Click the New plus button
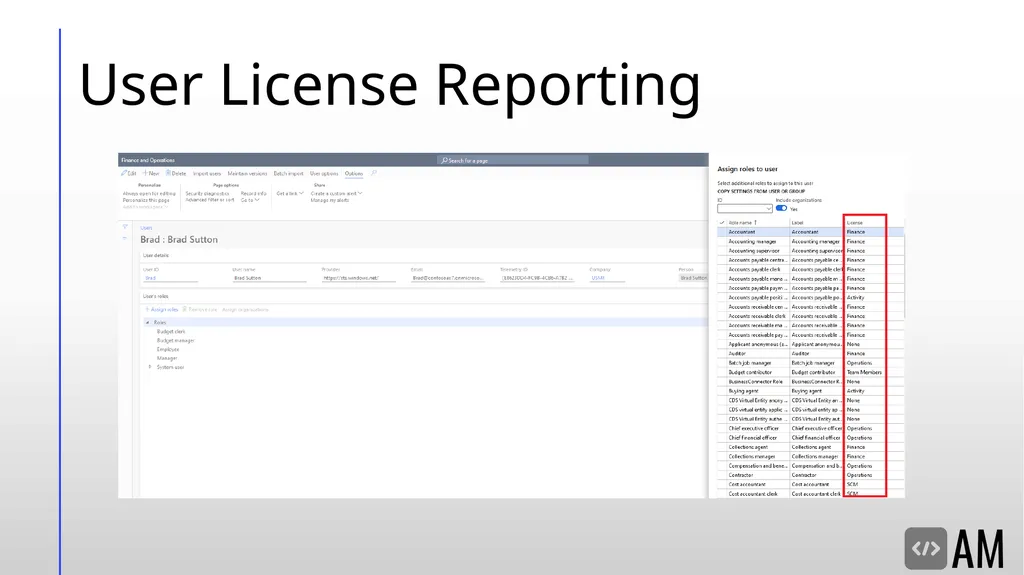The image size is (1024, 575). pos(151,174)
